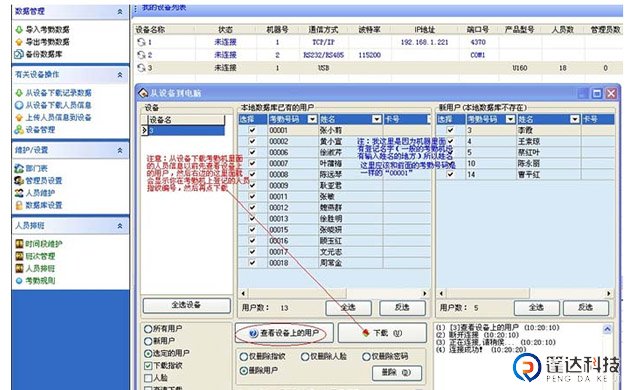Screen dimensions: 629x390
Task: Toggle the checkbox for new user 14 曹平红
Action: coord(450,174)
